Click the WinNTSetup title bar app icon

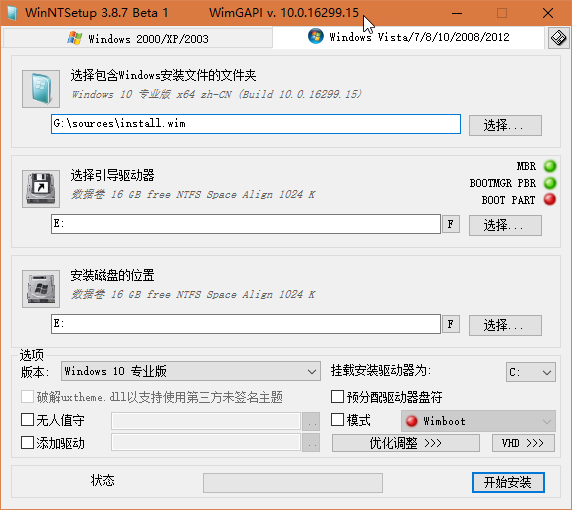click(12, 13)
